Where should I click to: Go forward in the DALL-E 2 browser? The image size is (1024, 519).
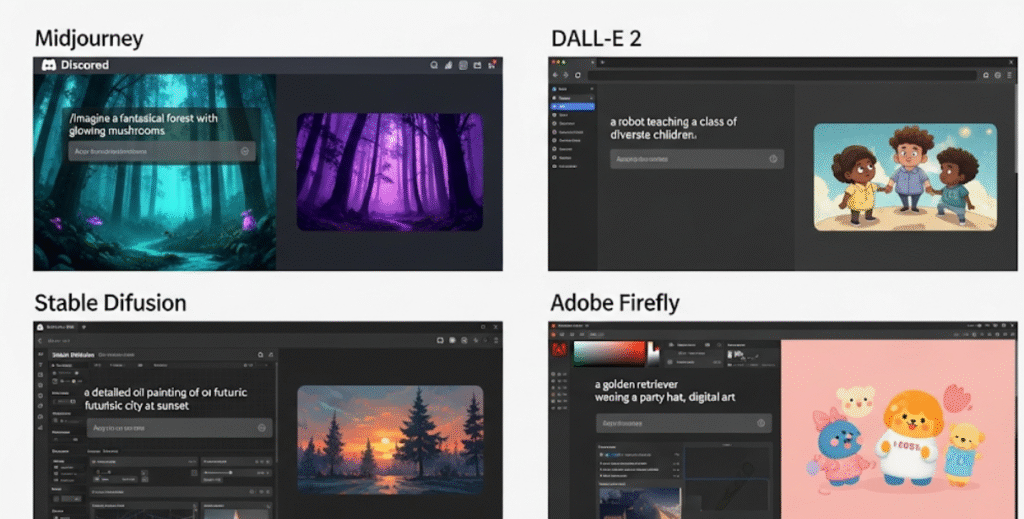[566, 75]
